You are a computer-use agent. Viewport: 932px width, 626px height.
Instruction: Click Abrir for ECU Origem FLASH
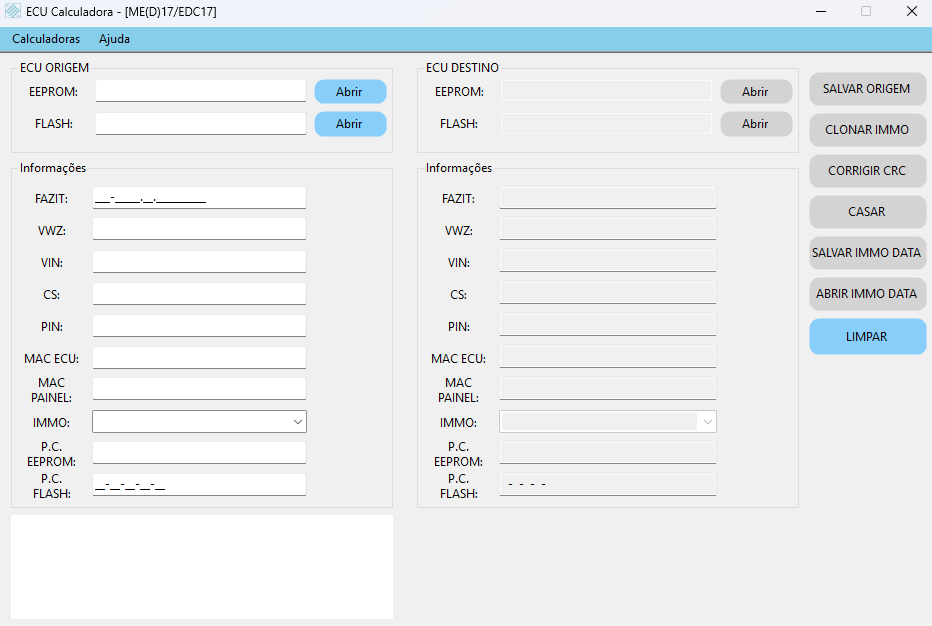[x=350, y=124]
